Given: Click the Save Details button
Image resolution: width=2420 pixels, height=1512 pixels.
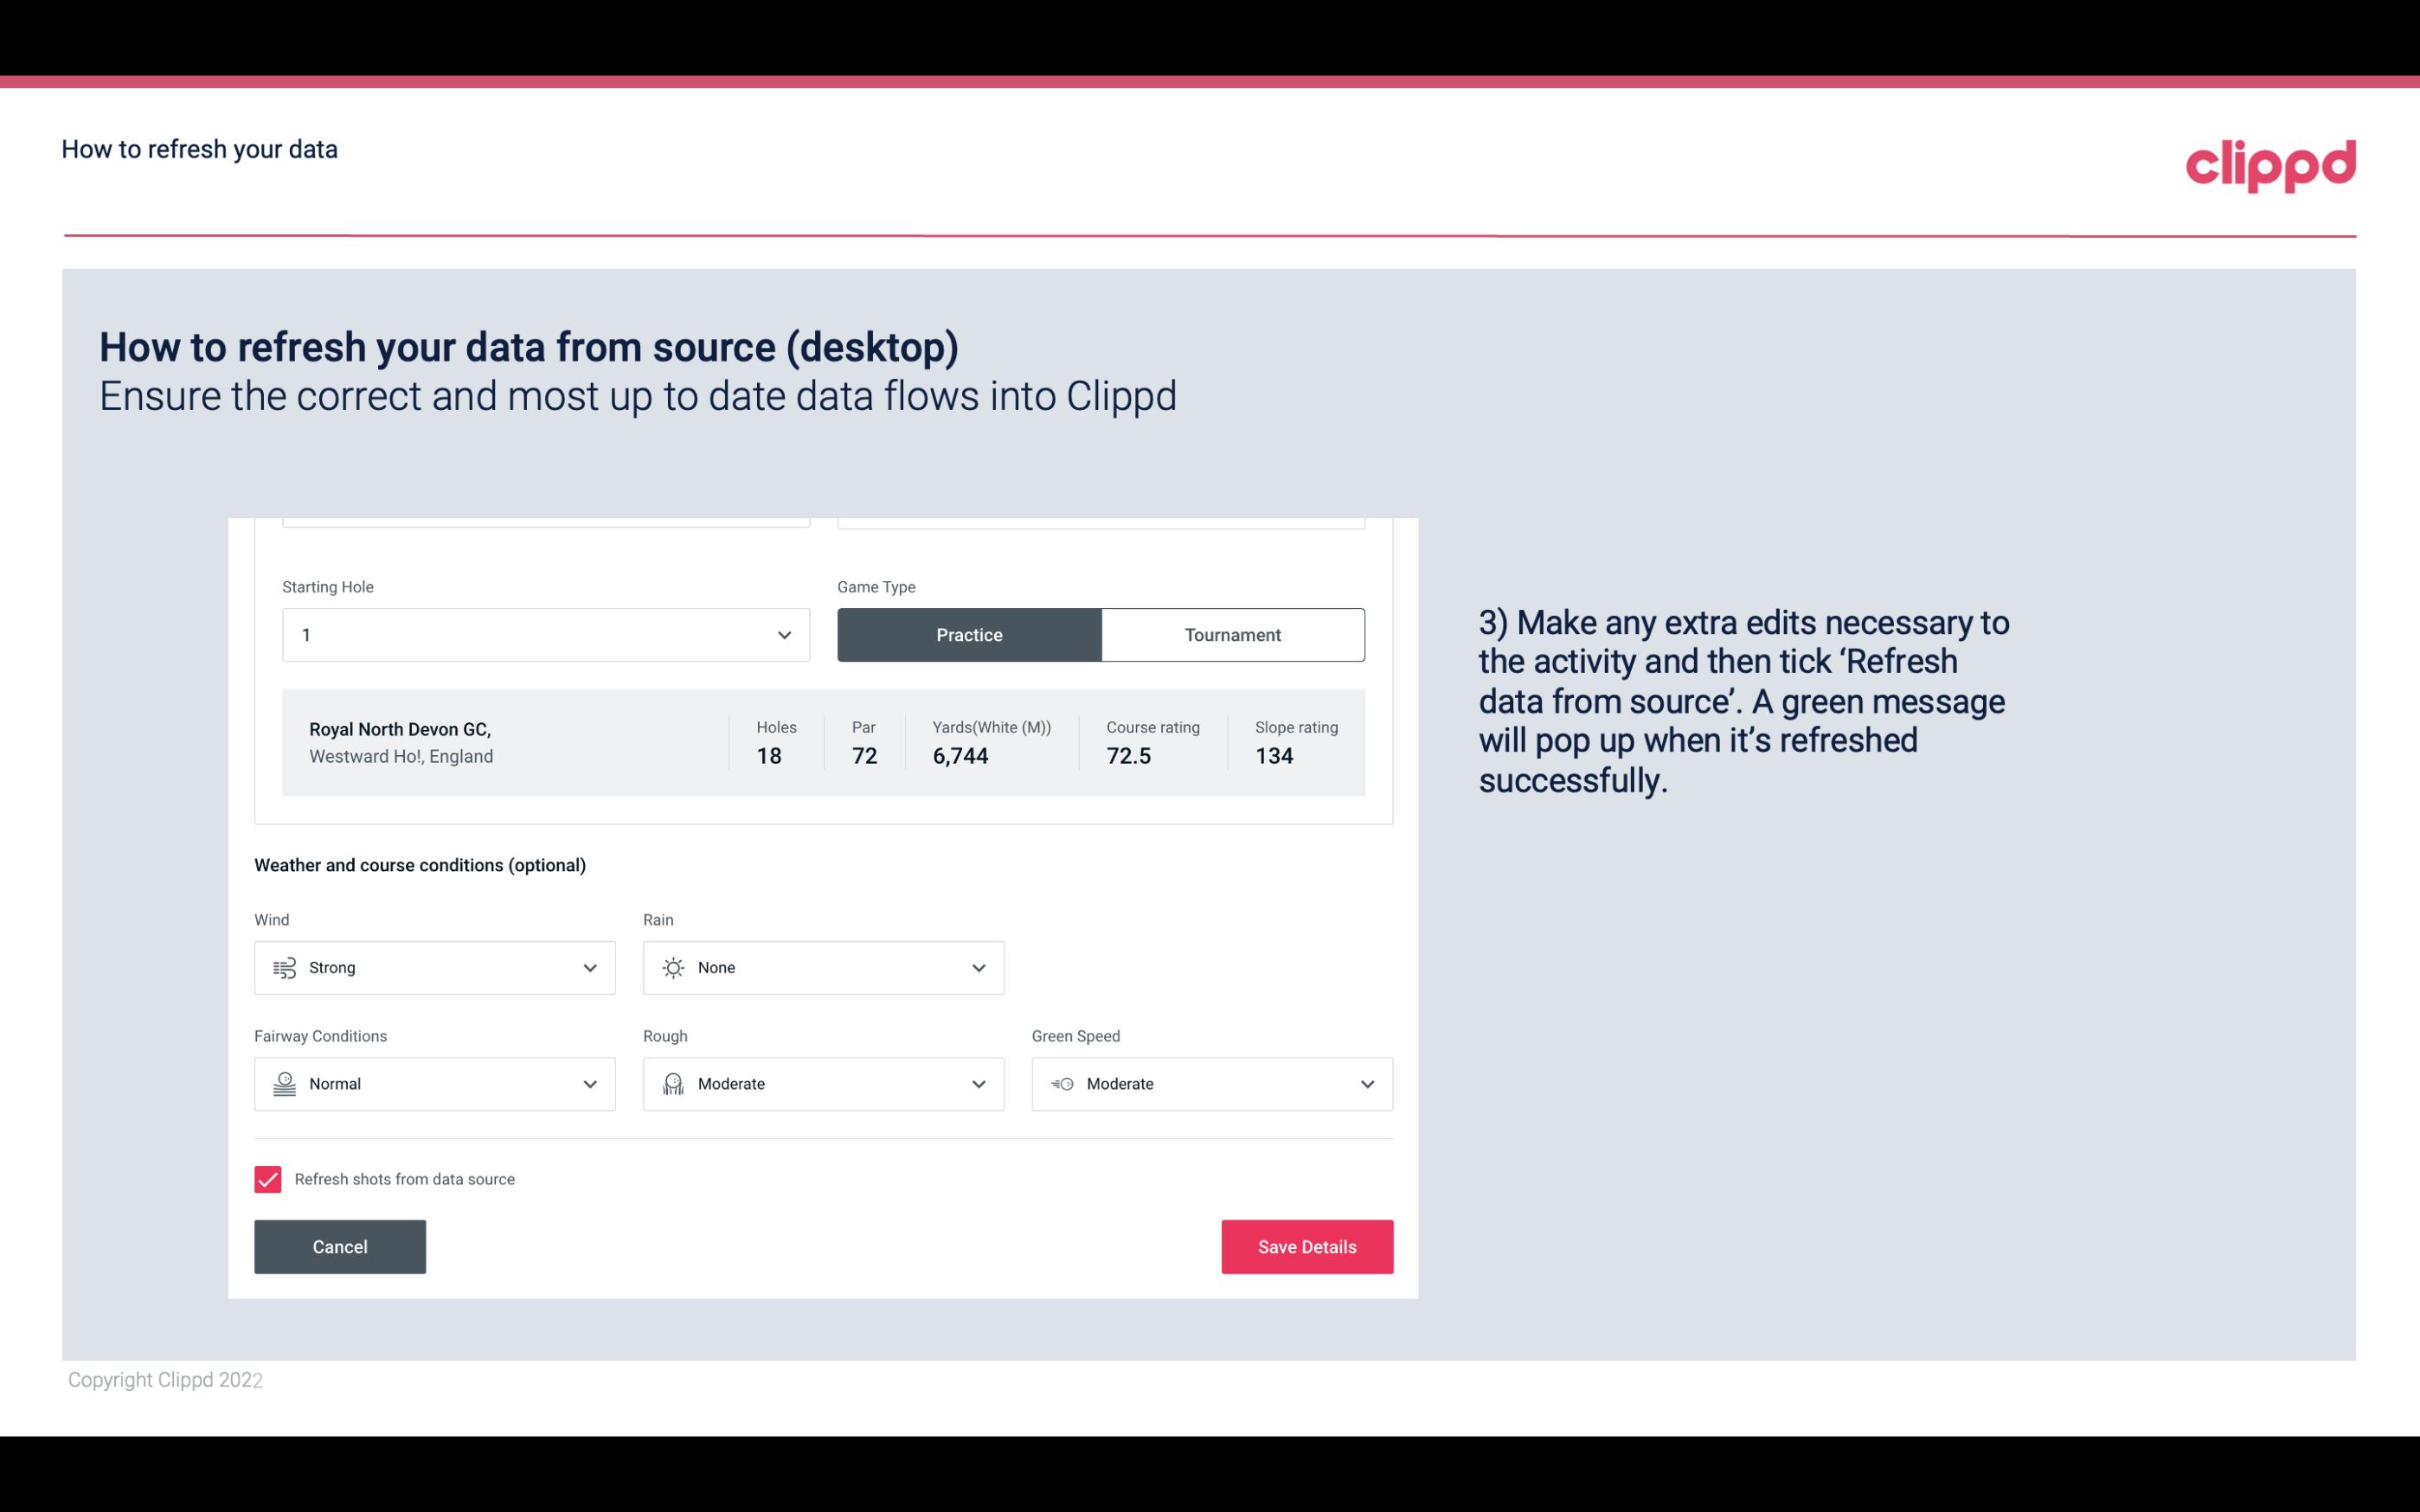Looking at the screenshot, I should coord(1305,1246).
